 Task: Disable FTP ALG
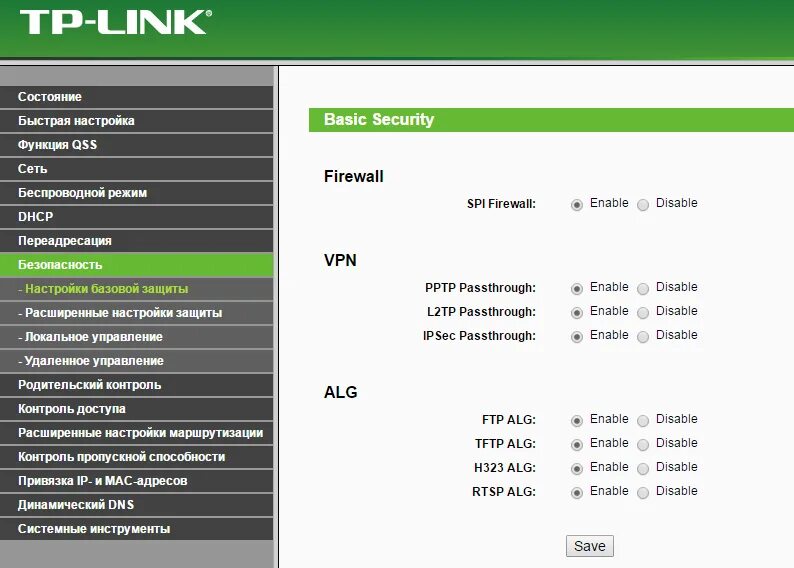tap(643, 421)
